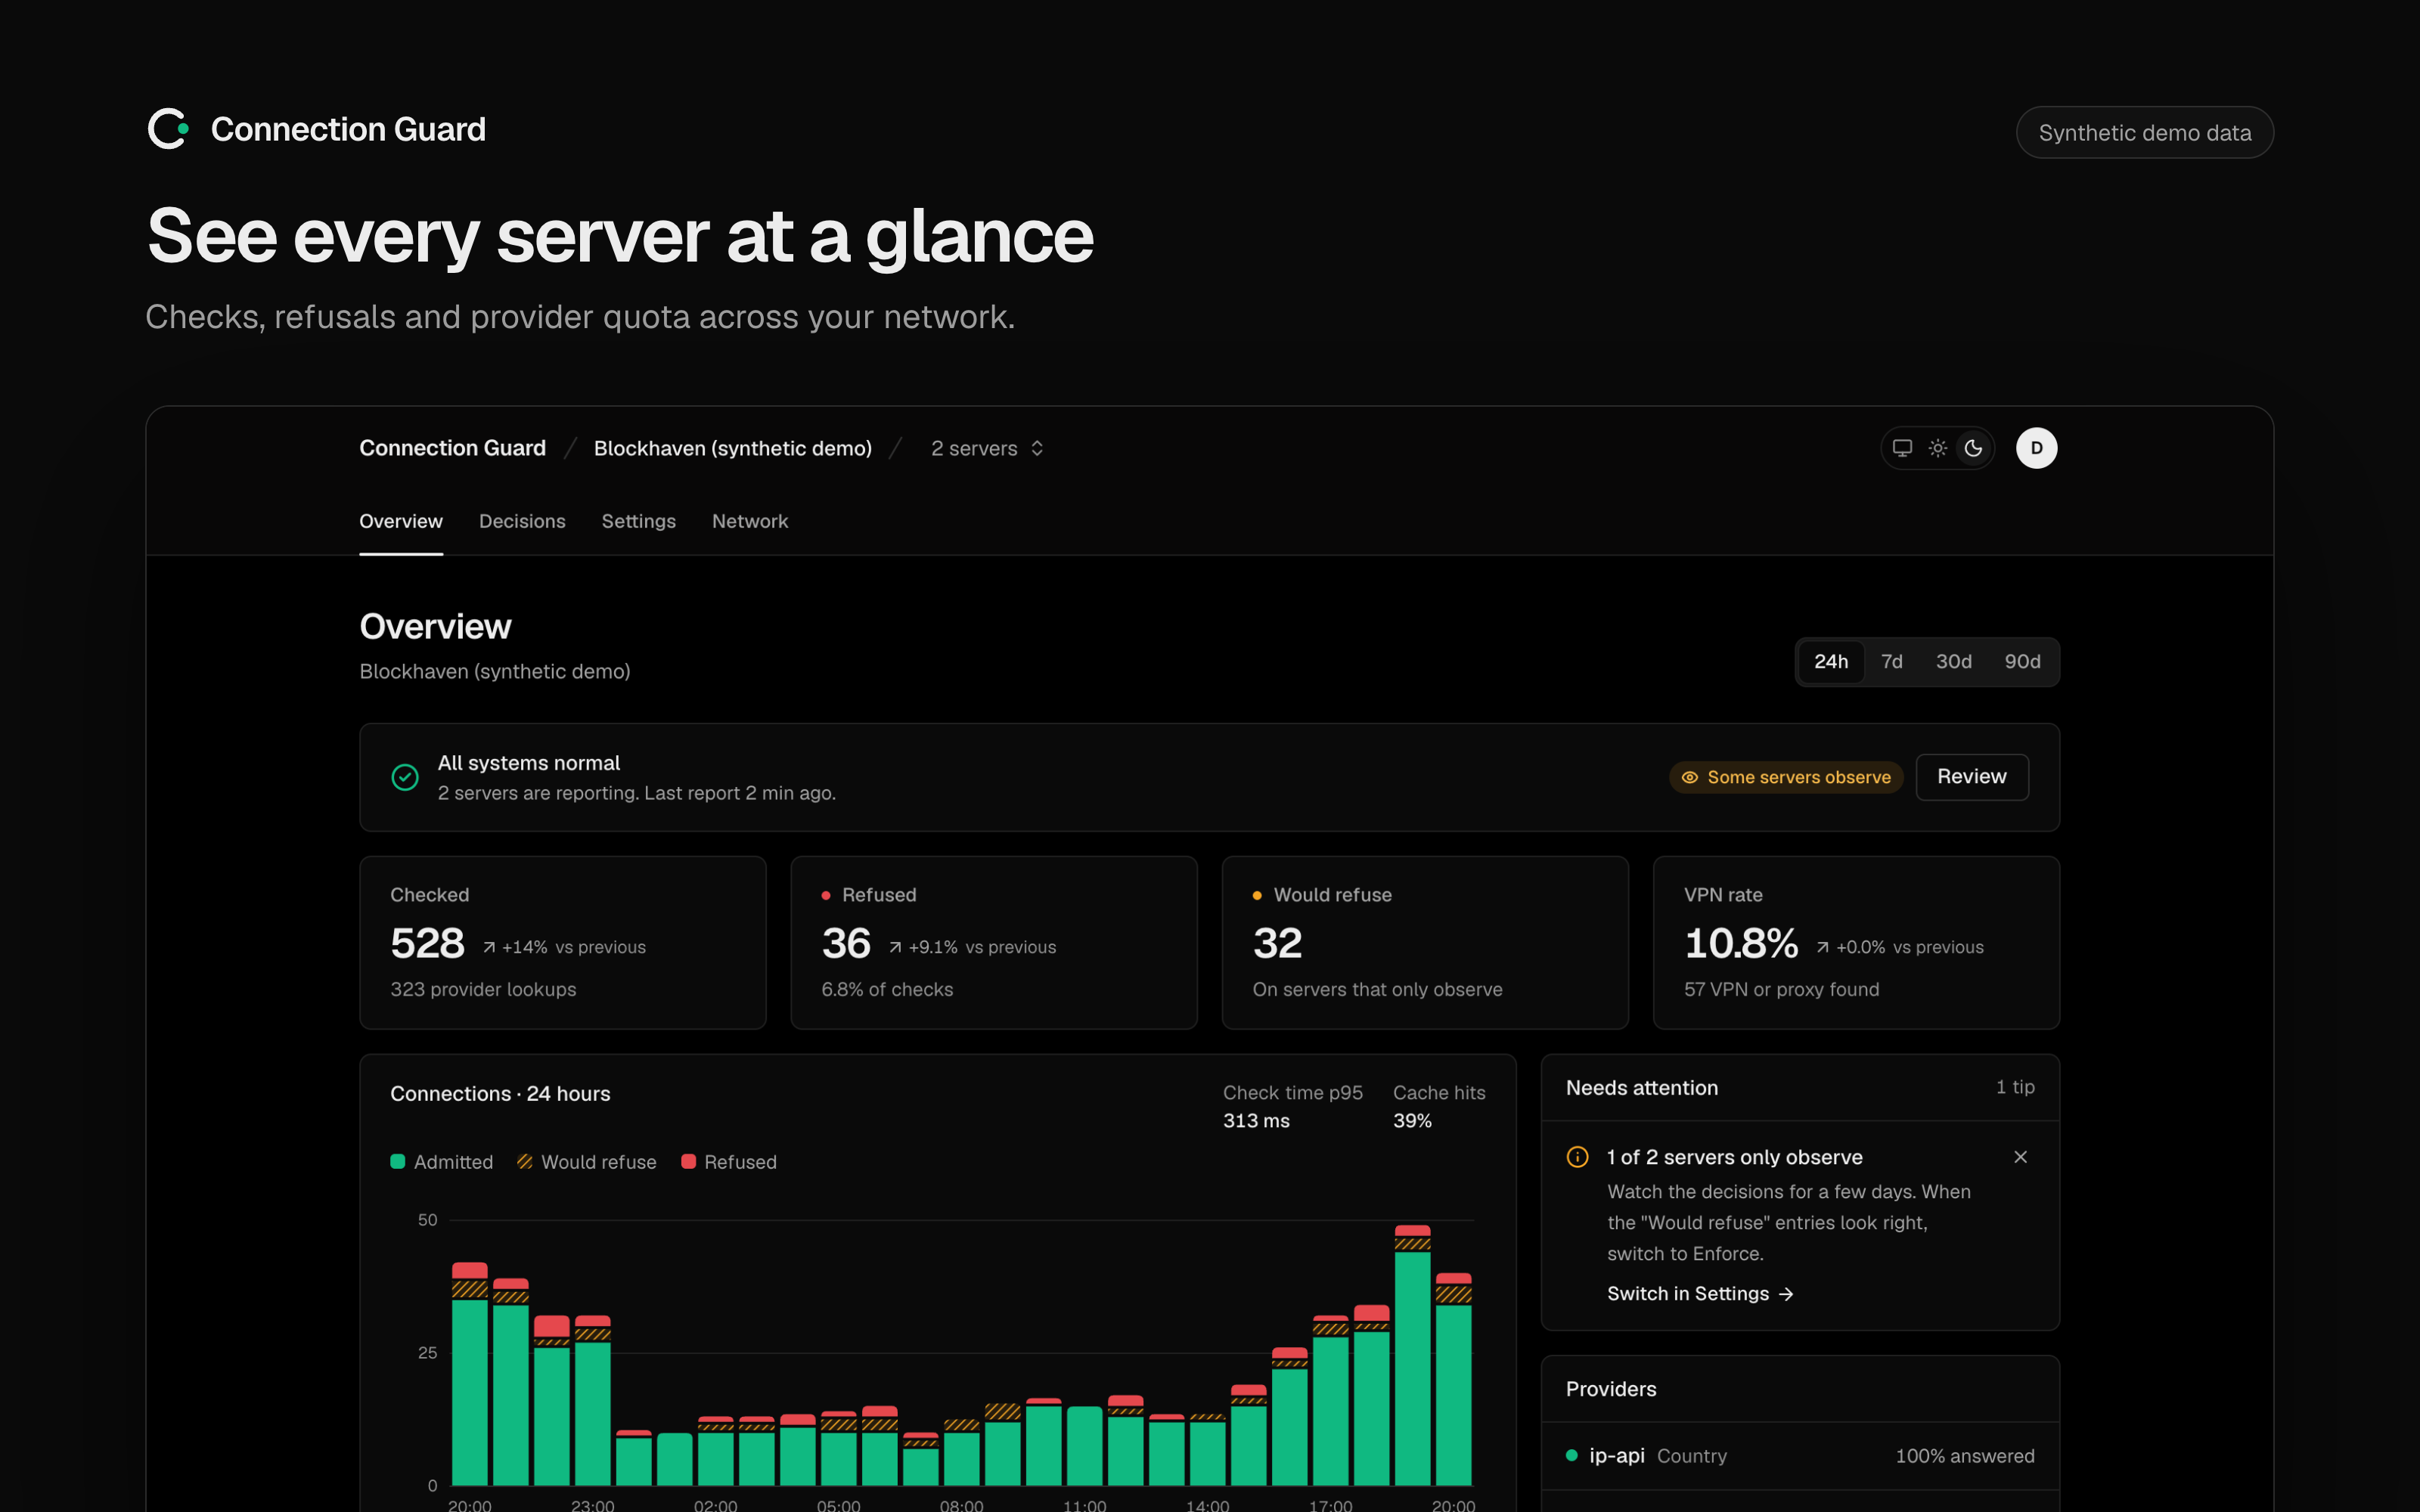Toggle Admitted series in chart legend
The width and height of the screenshot is (2420, 1512).
click(442, 1162)
